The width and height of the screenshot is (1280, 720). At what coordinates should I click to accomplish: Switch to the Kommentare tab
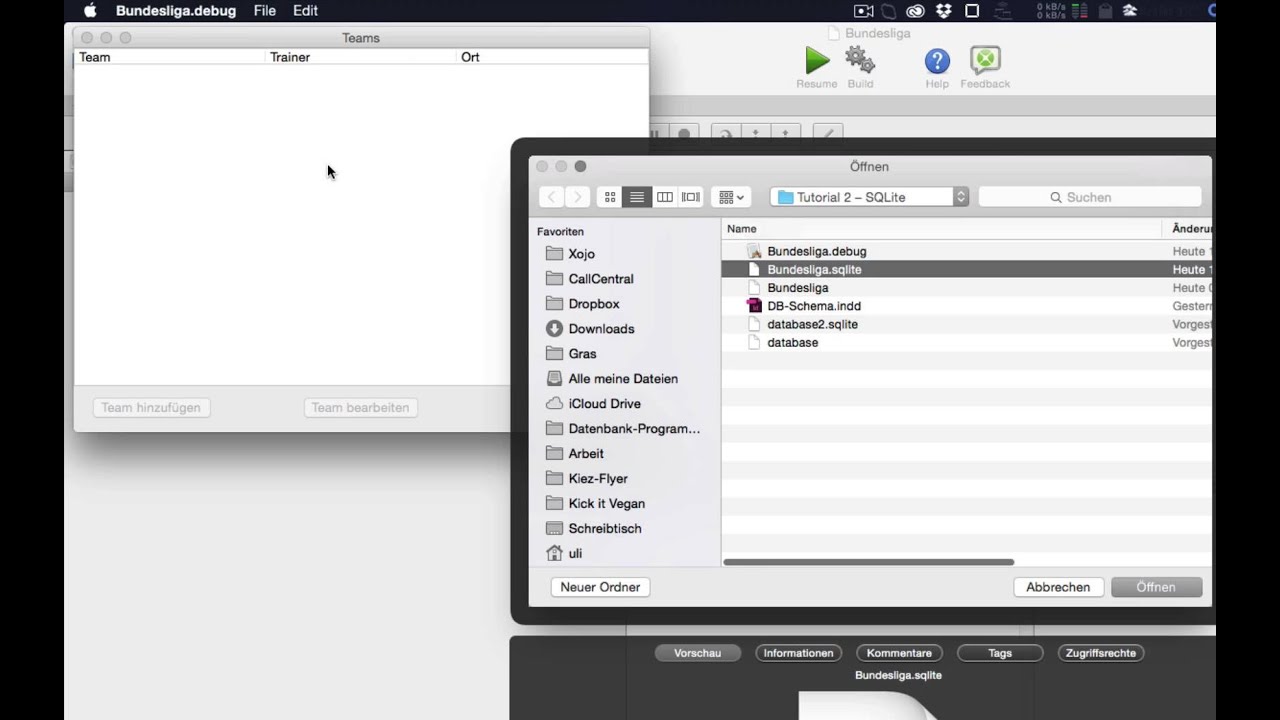click(x=899, y=653)
